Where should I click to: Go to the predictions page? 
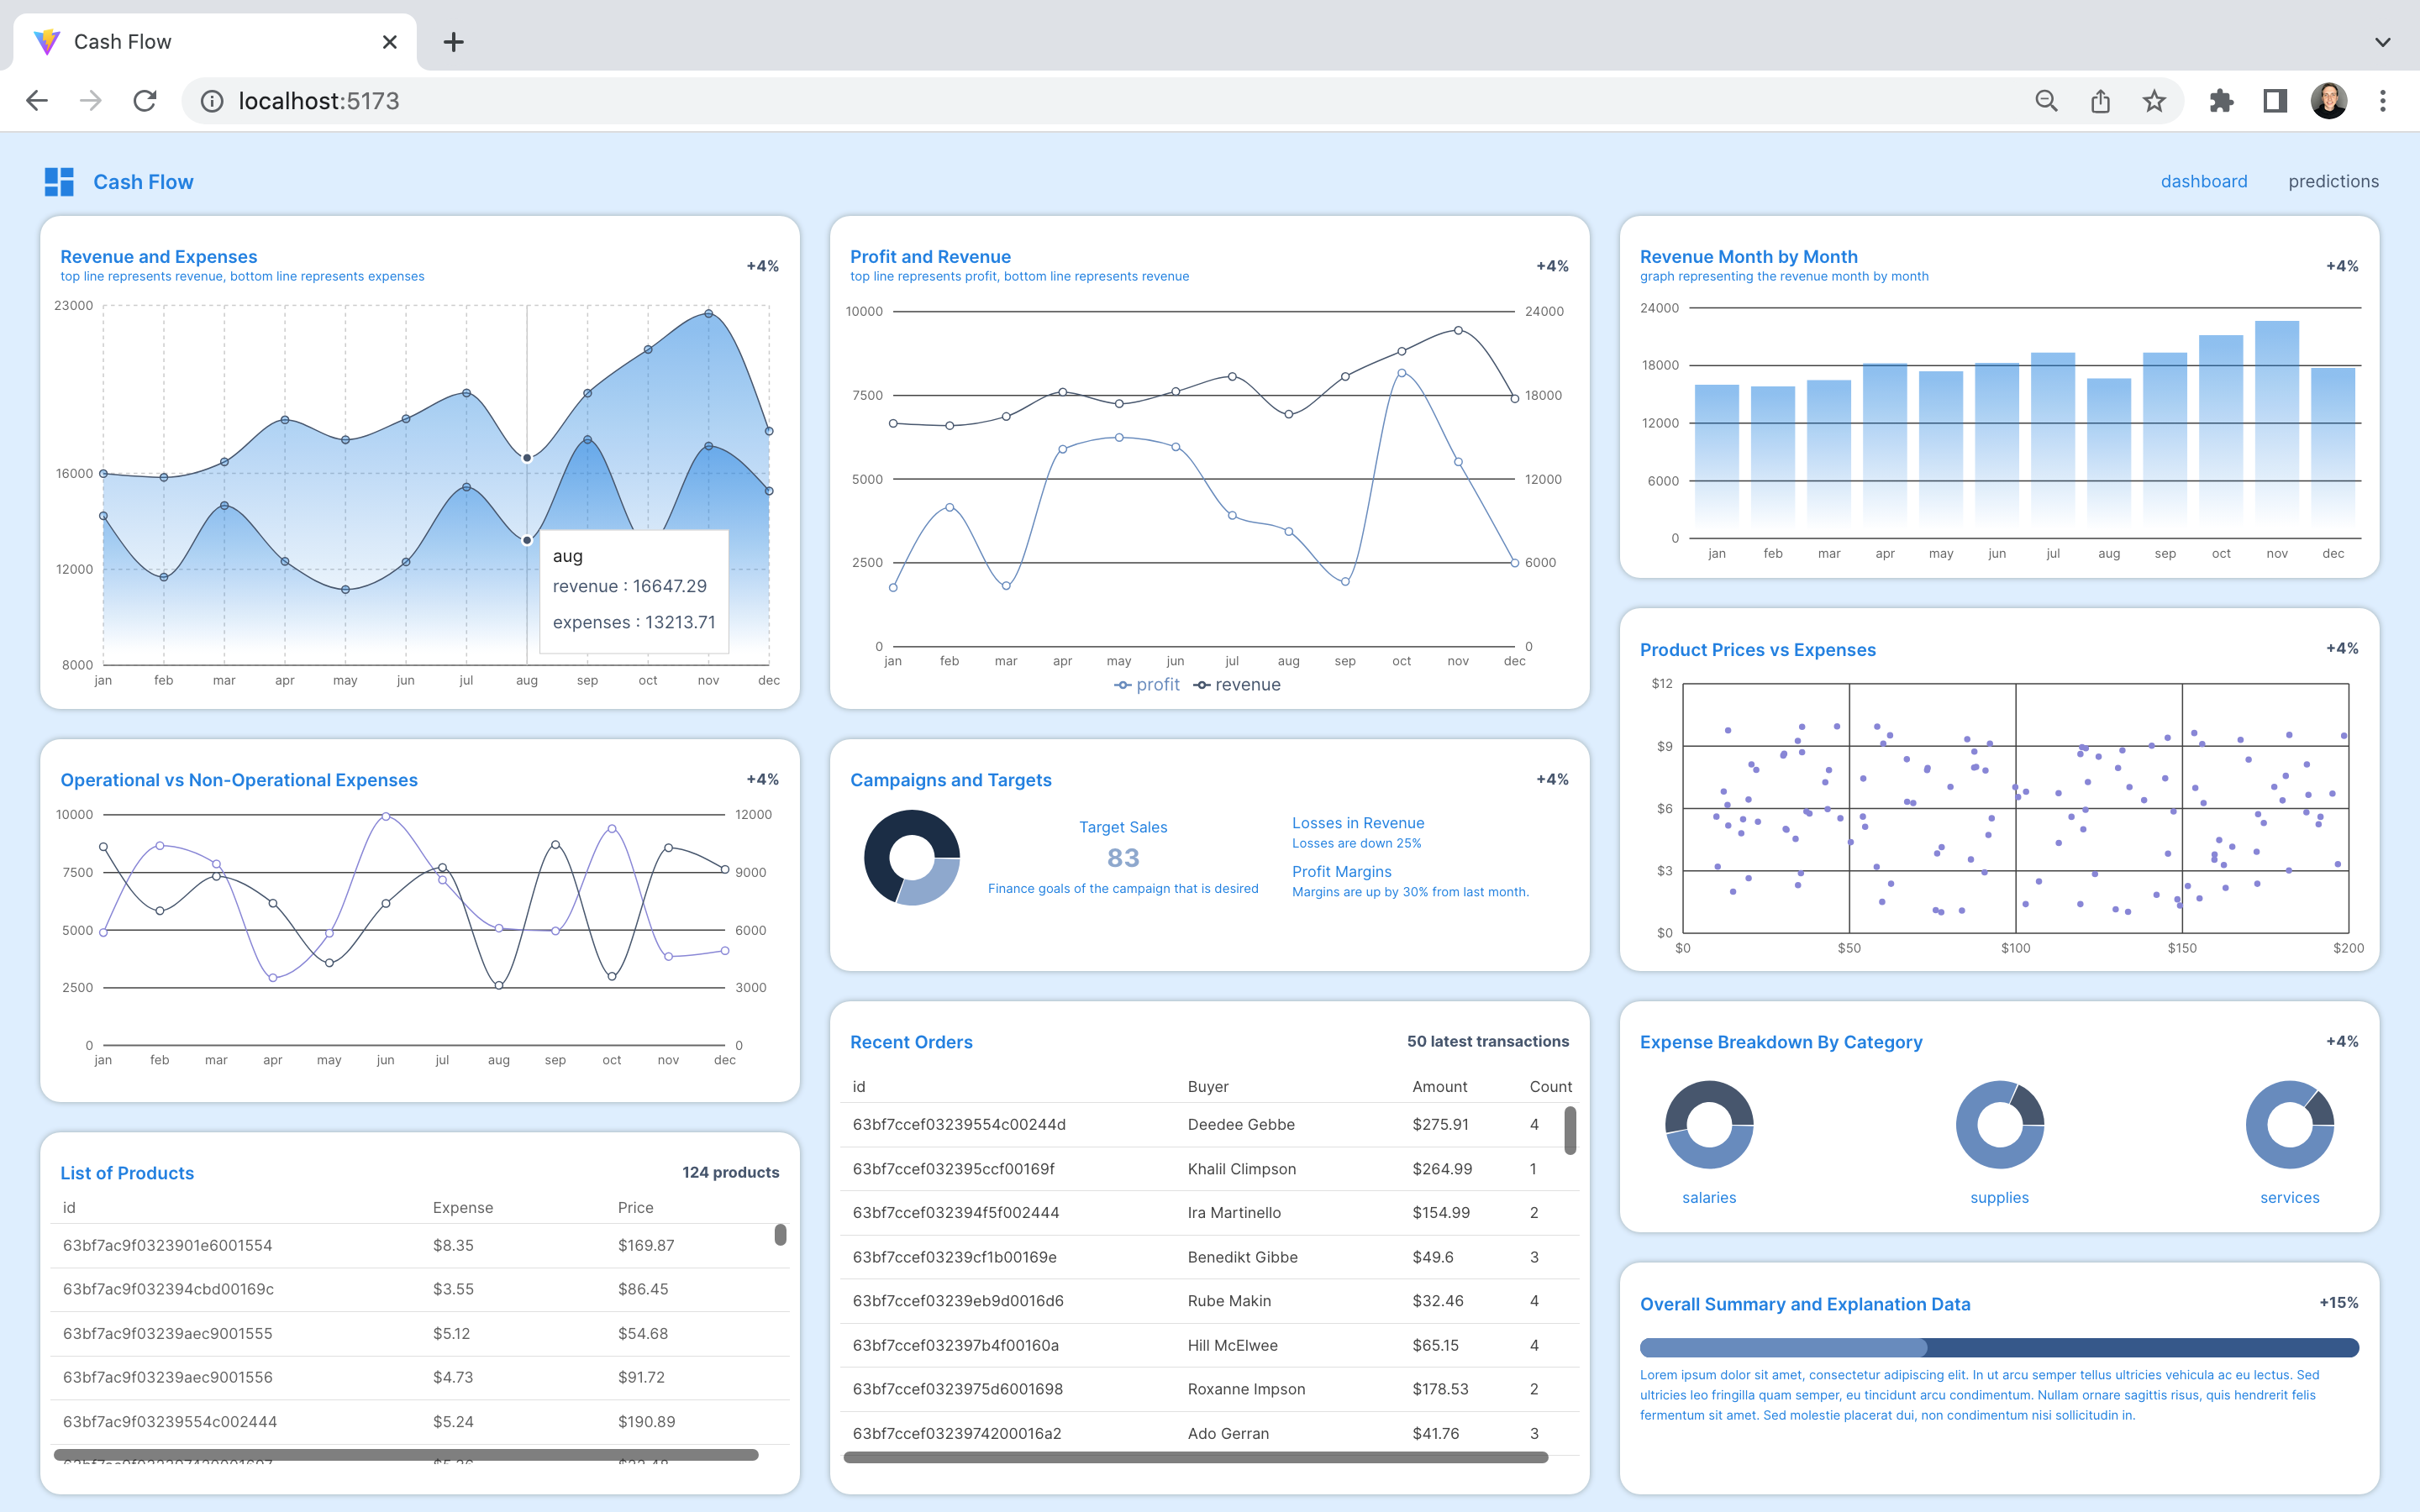(2333, 181)
